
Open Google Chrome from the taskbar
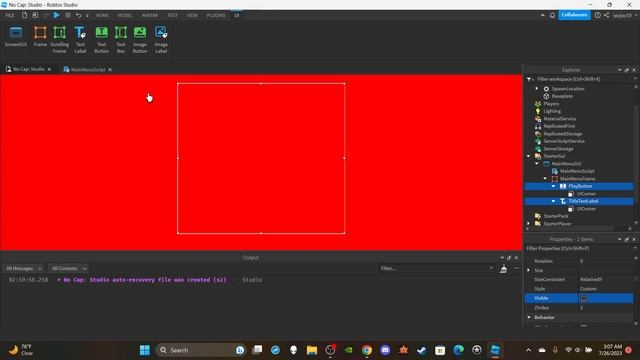367,350
